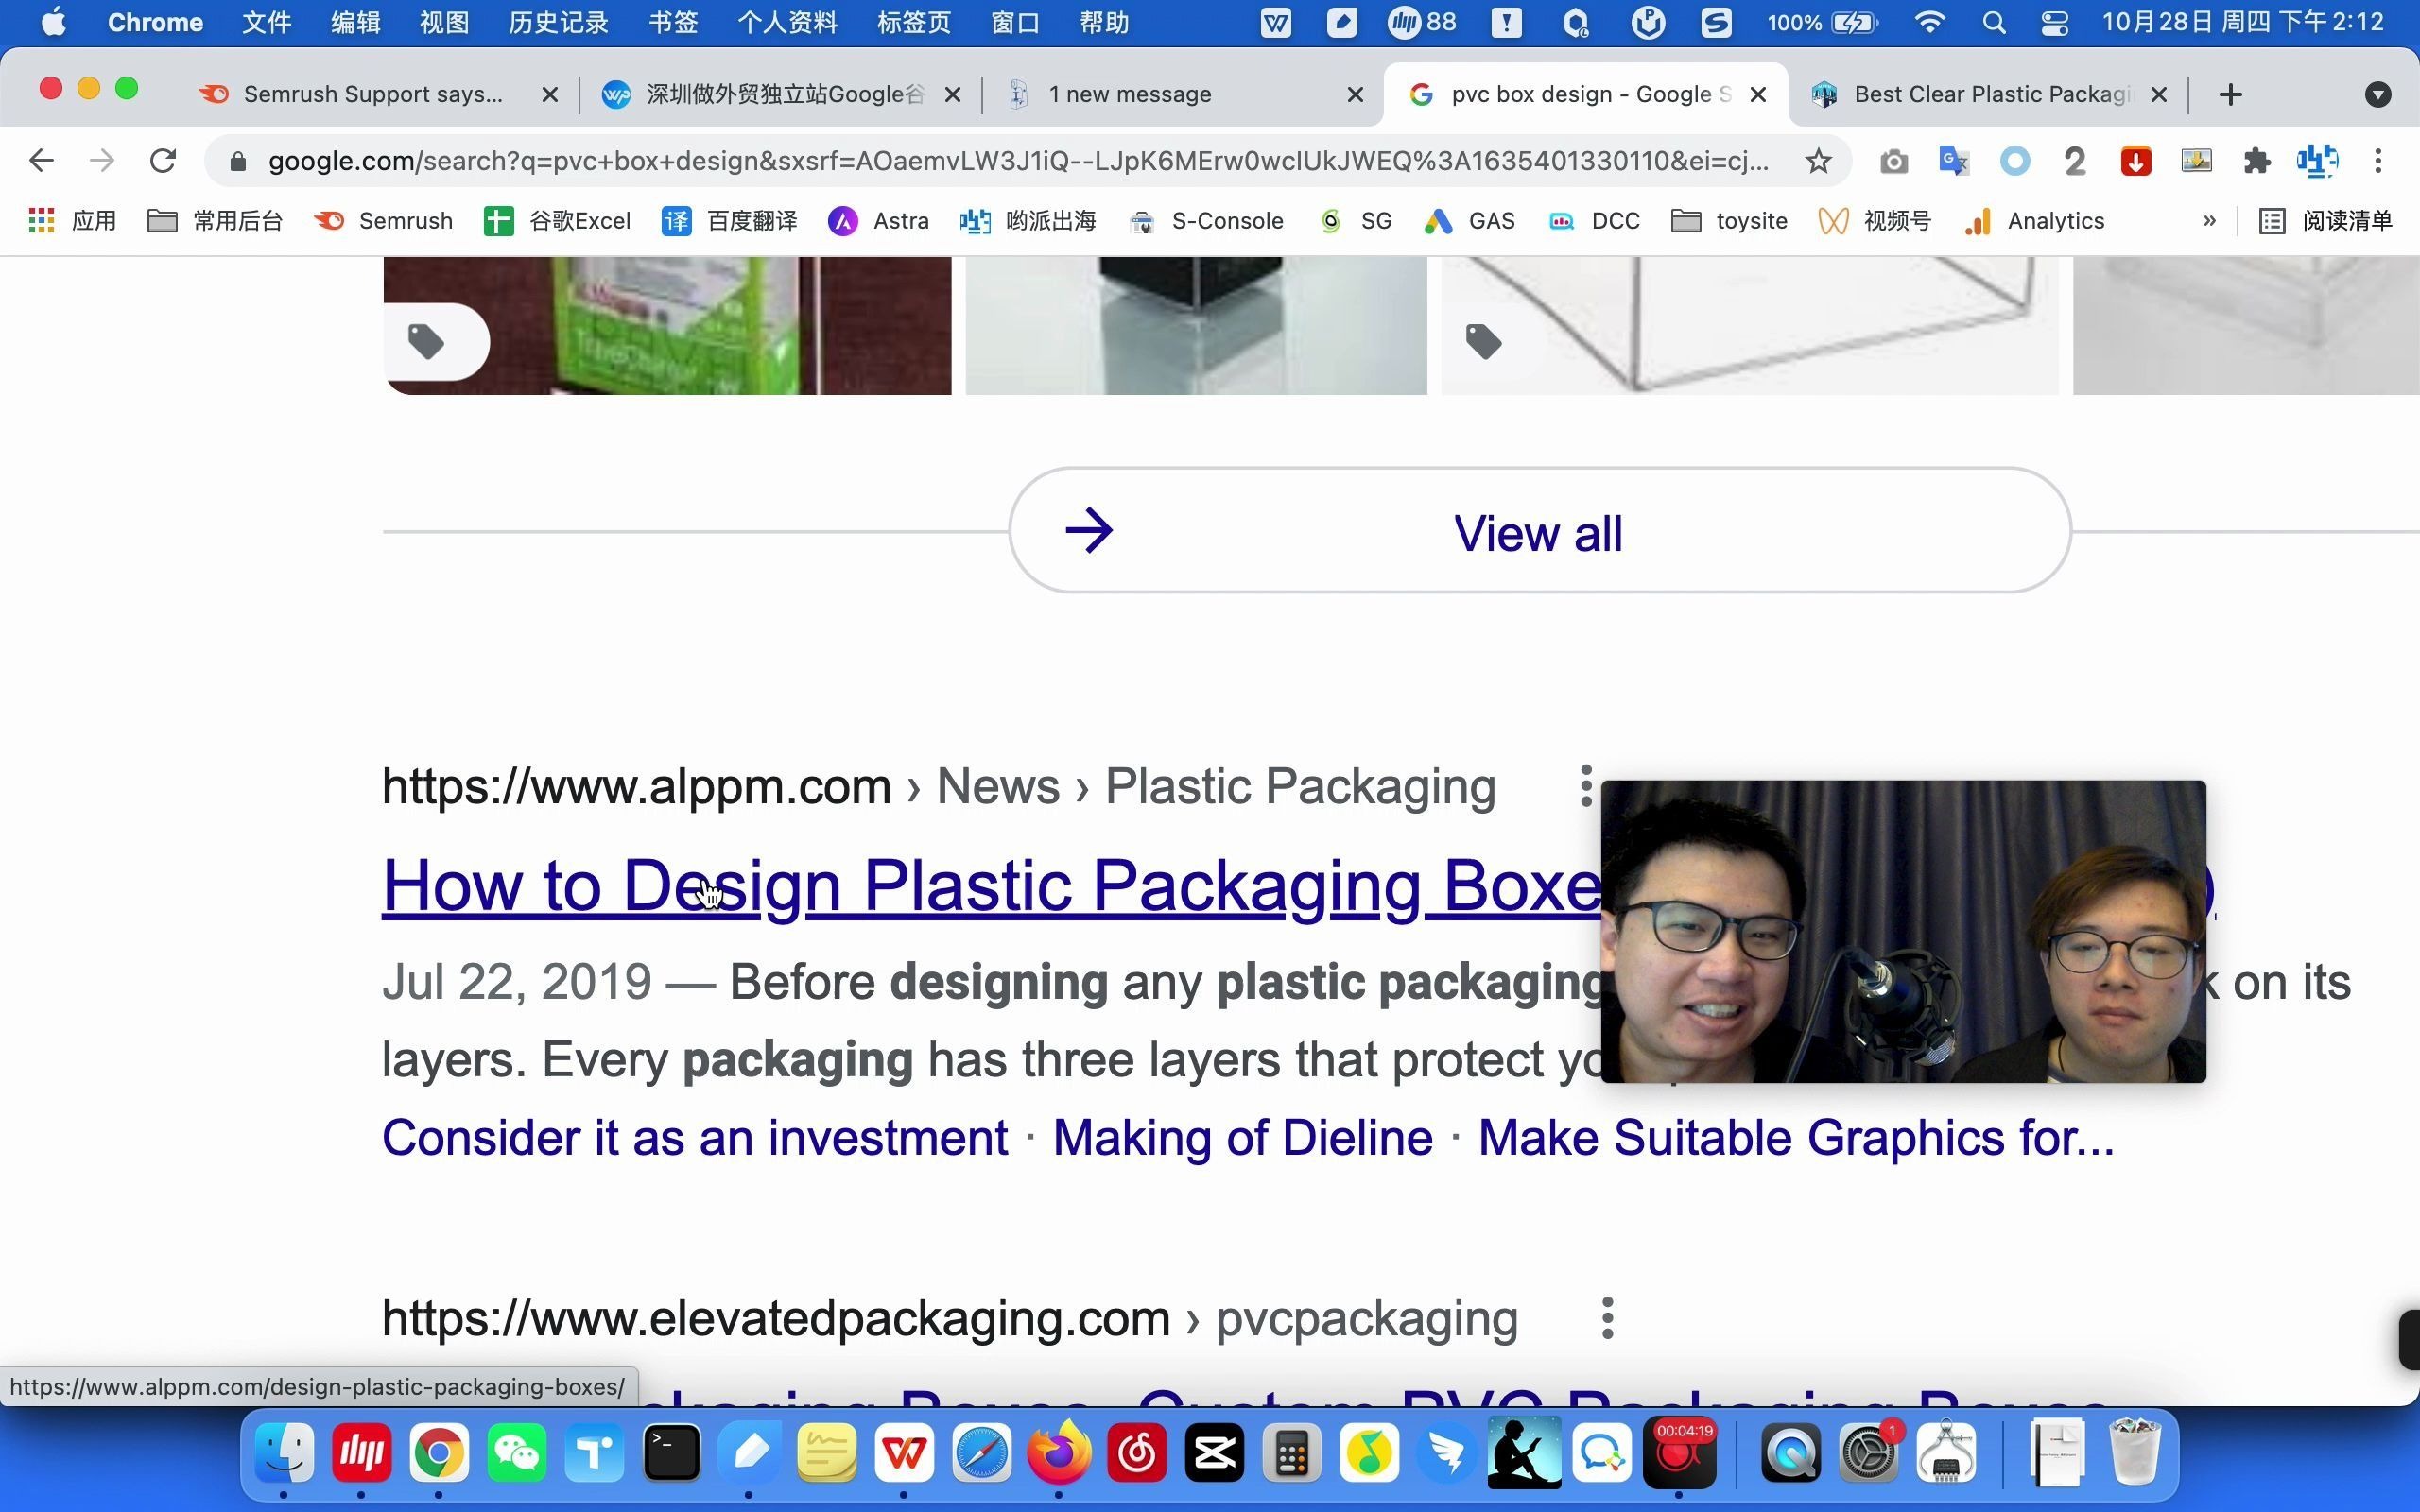
Task: Click the clear box product thumbnail
Action: (x=1750, y=325)
